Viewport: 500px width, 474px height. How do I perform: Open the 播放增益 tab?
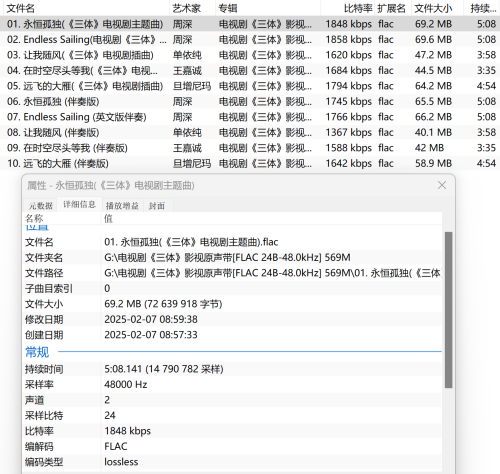click(122, 206)
